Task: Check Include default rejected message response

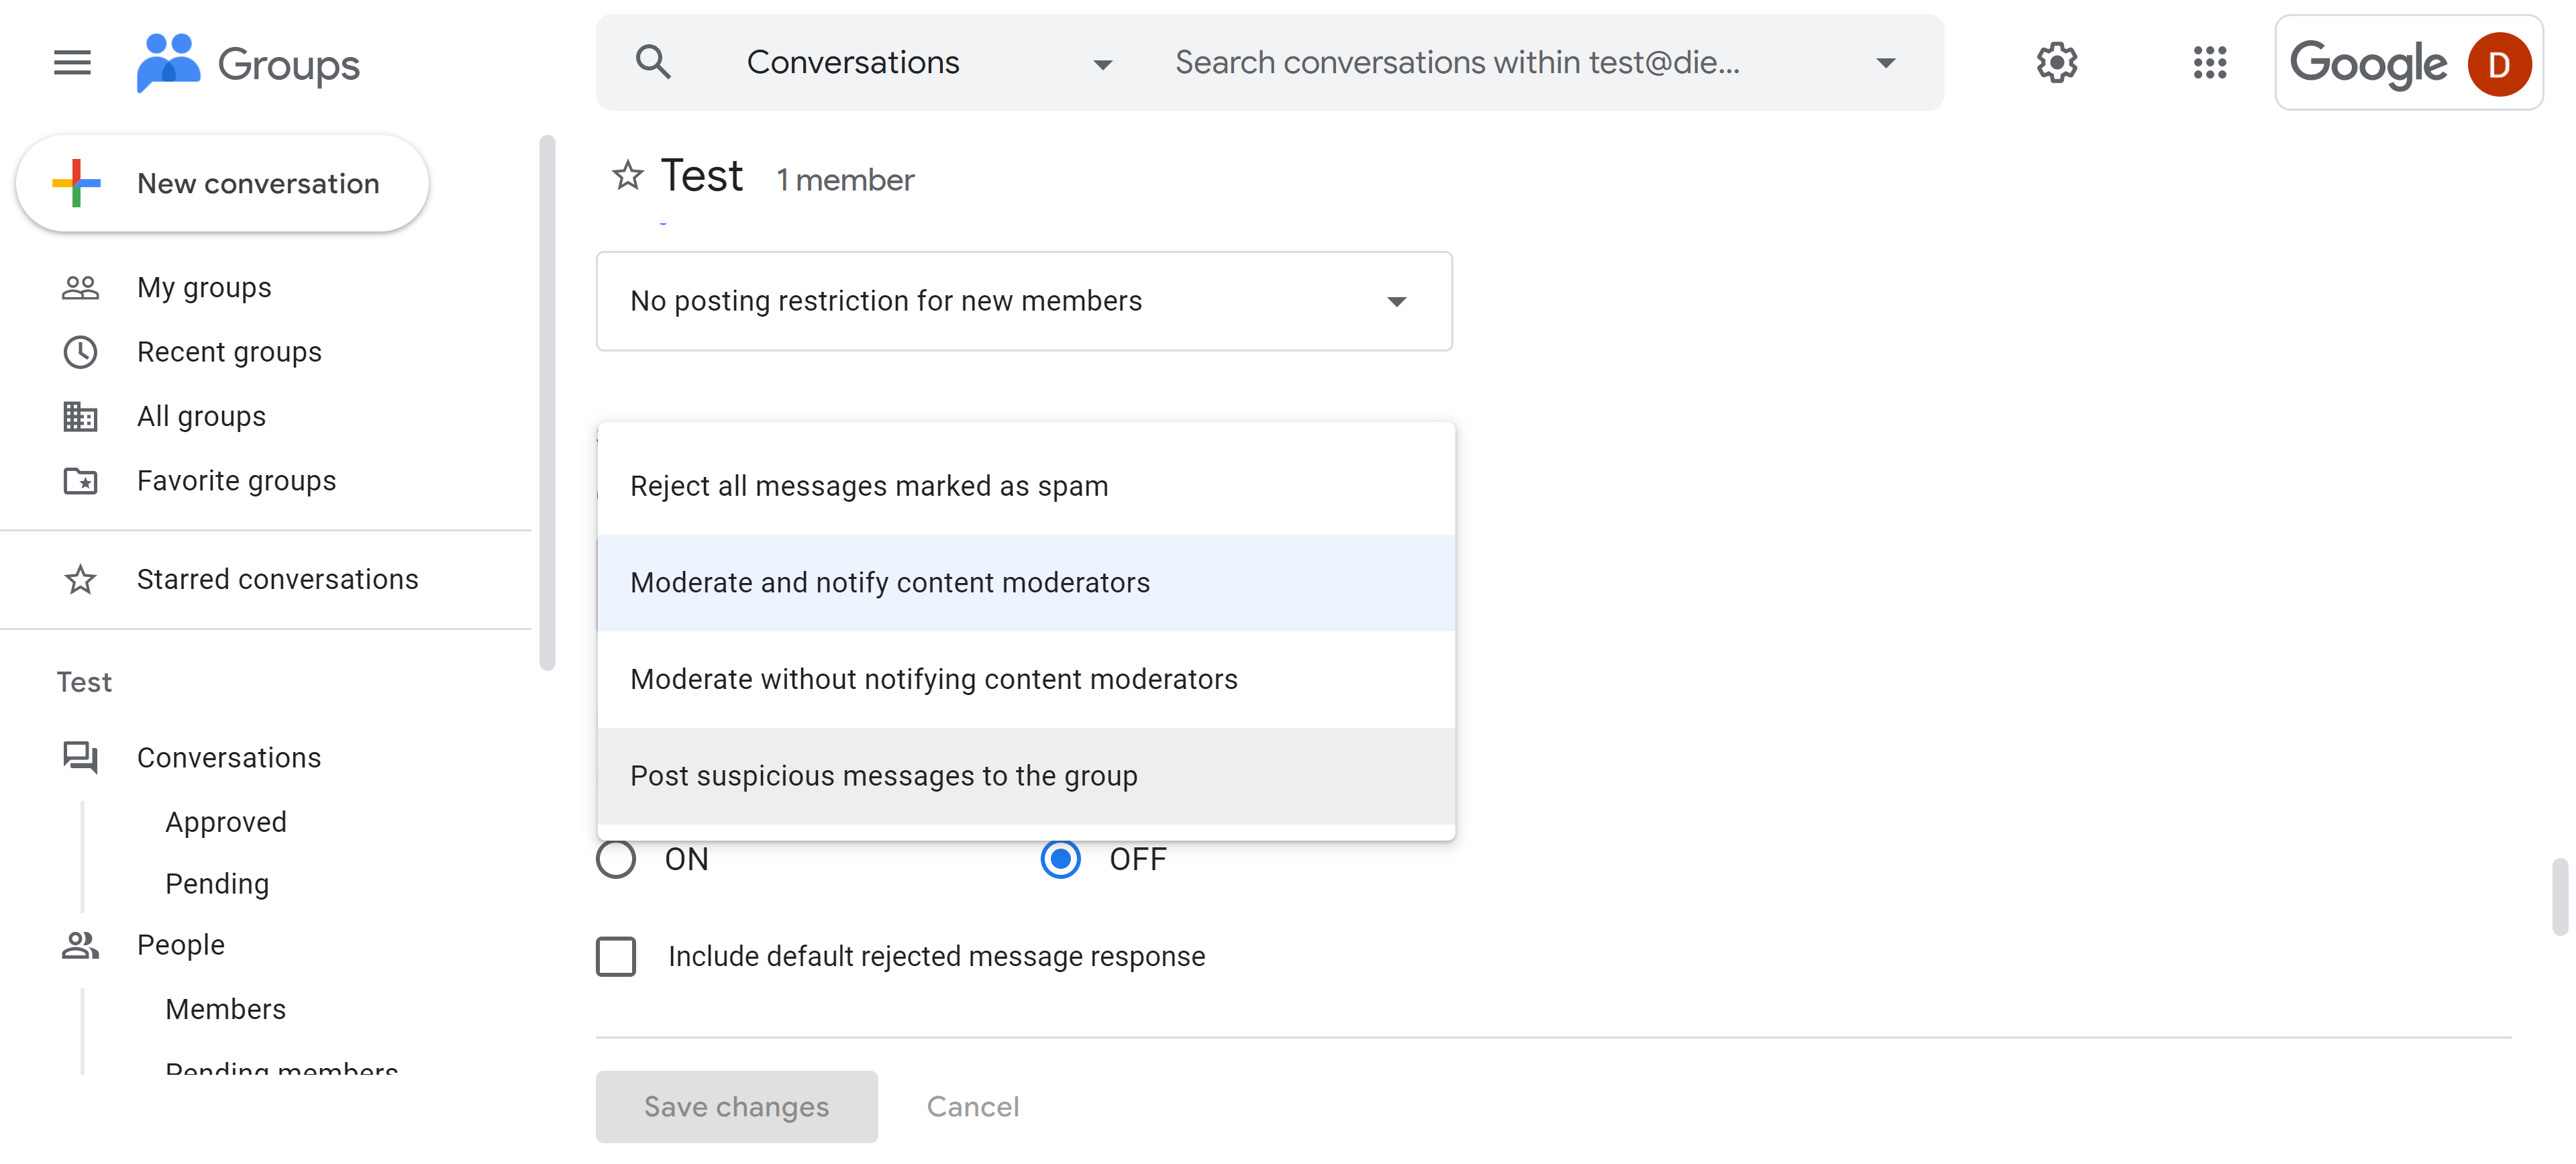Action: (x=616, y=957)
